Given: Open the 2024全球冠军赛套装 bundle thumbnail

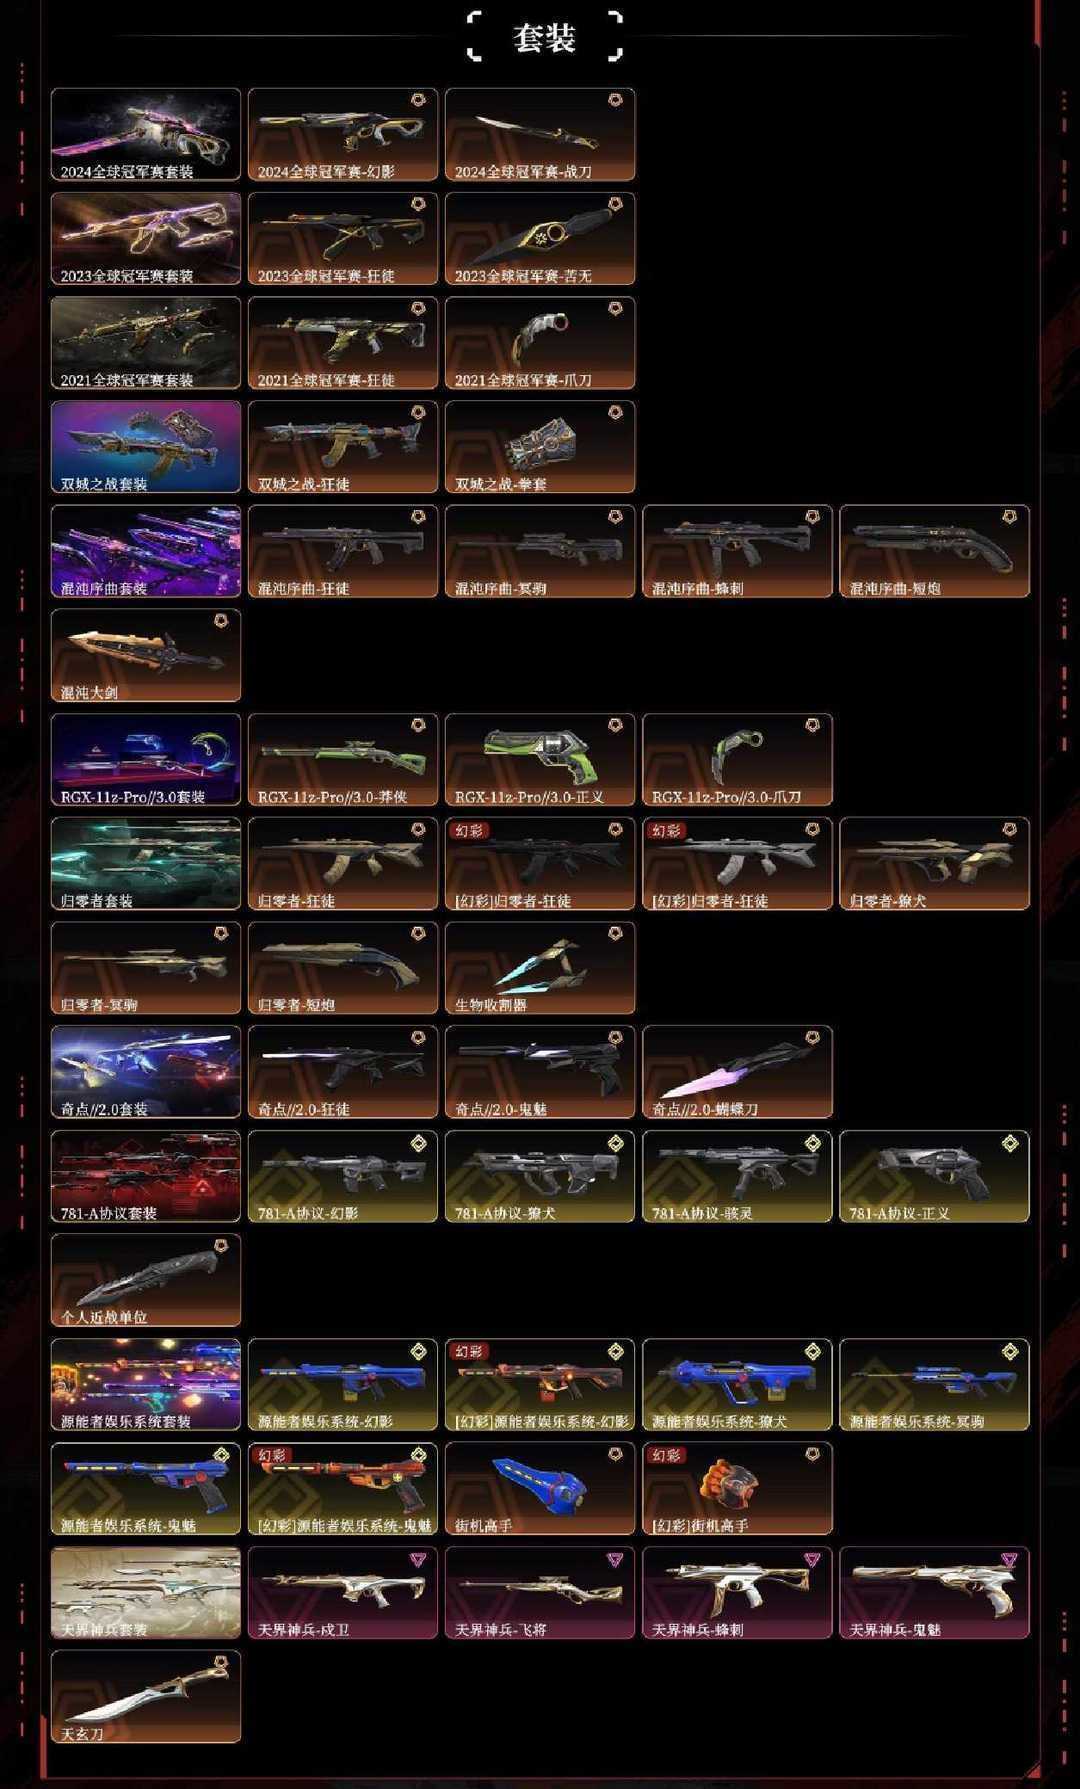Looking at the screenshot, I should tap(146, 134).
